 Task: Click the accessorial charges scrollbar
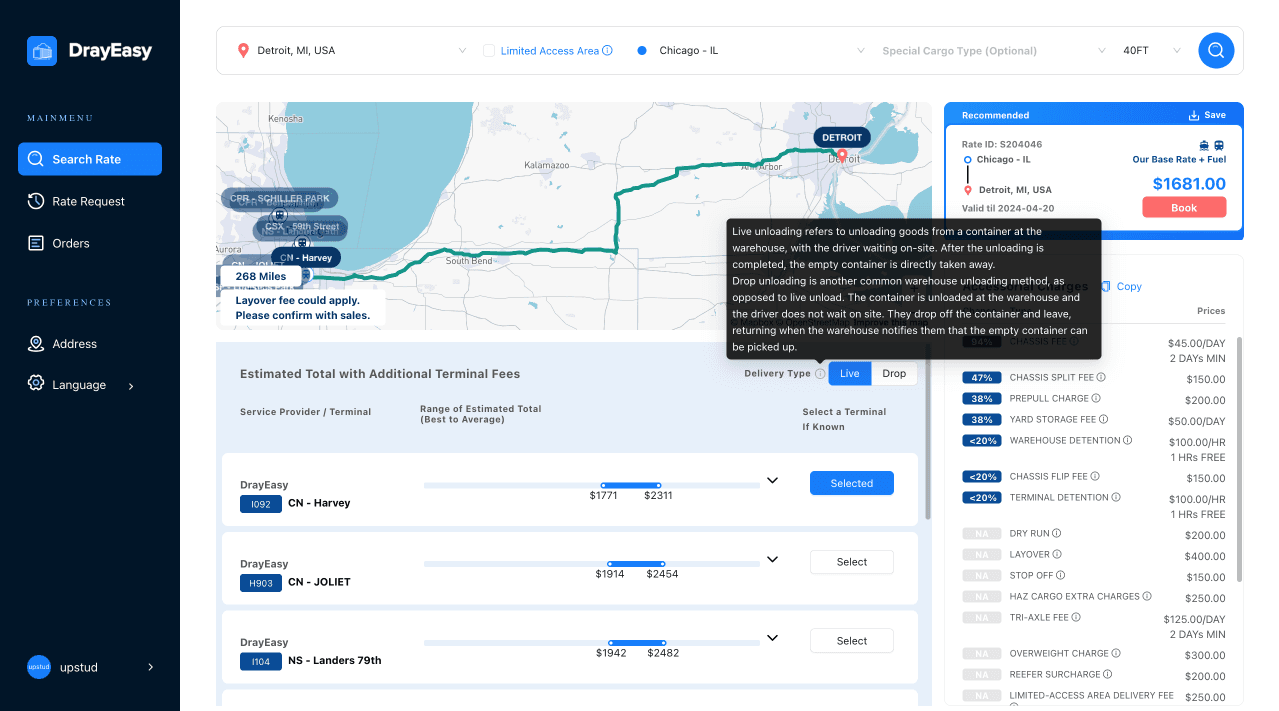[x=1240, y=458]
